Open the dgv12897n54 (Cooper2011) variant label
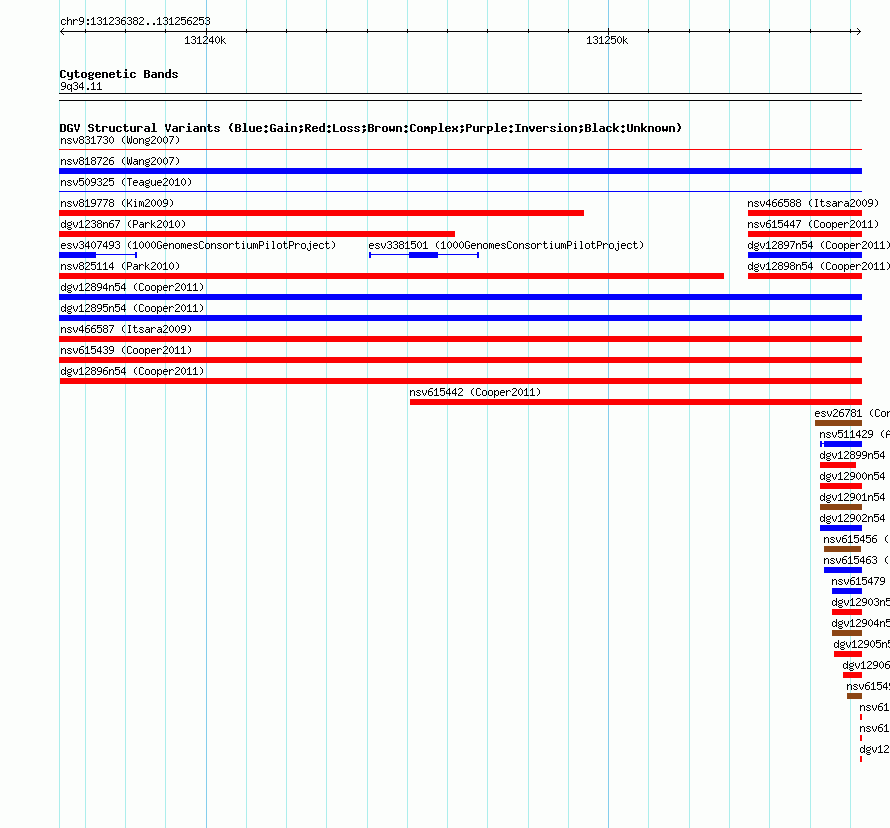The height and width of the screenshot is (828, 890). 818,245
